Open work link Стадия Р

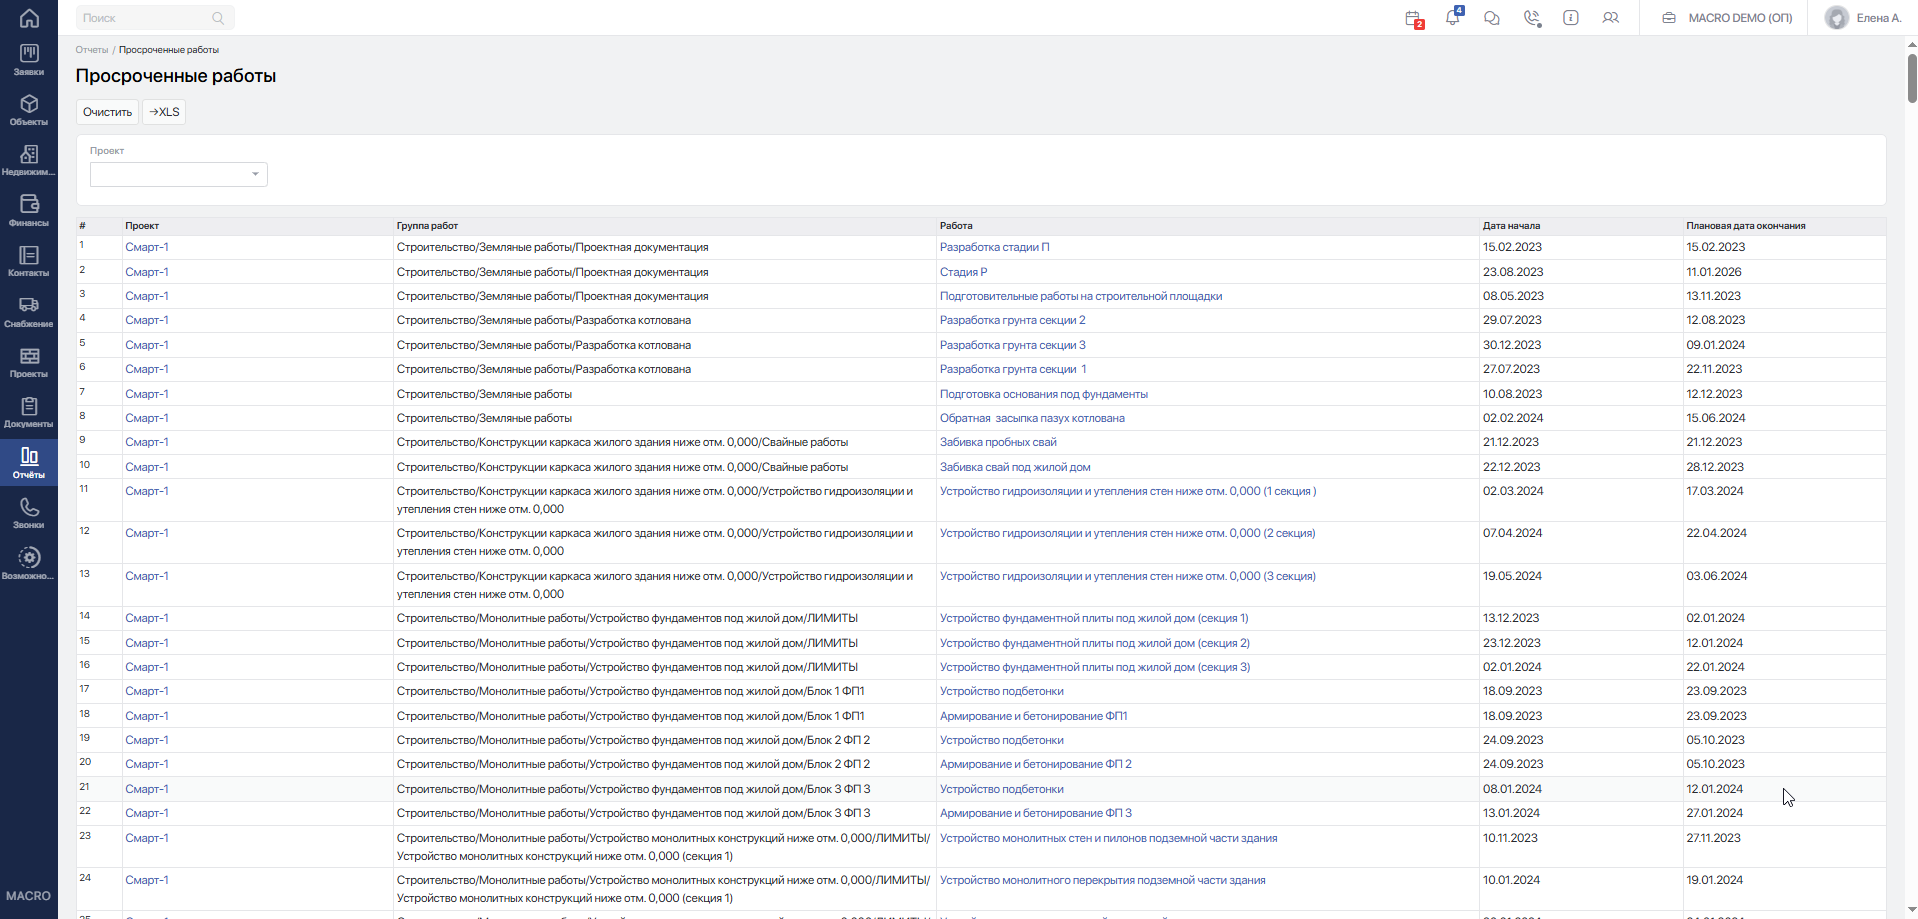click(963, 272)
